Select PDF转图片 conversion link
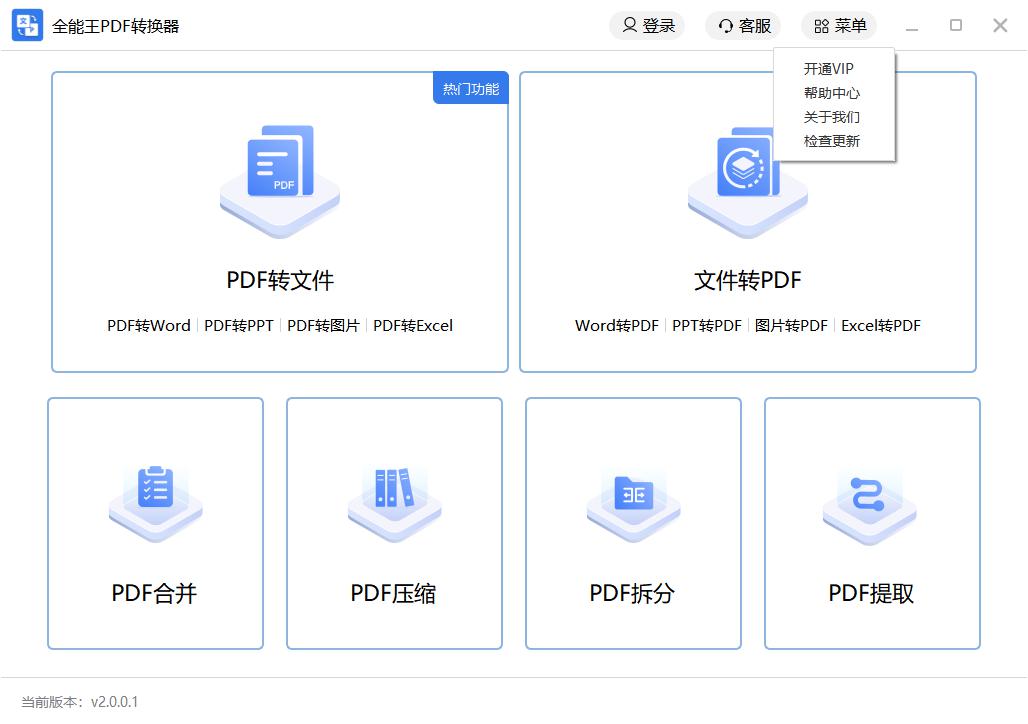 point(323,325)
